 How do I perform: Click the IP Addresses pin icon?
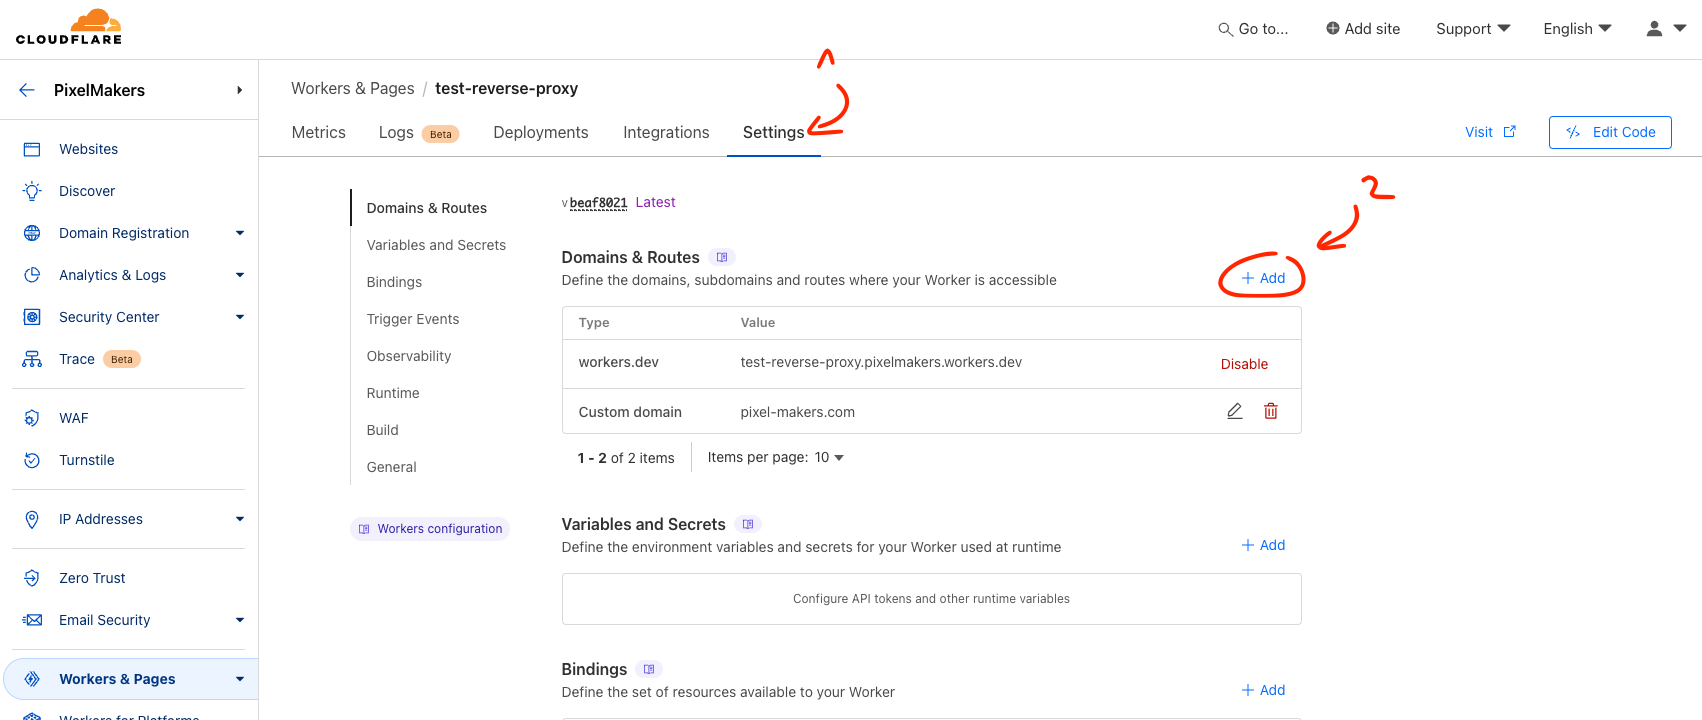coord(32,519)
